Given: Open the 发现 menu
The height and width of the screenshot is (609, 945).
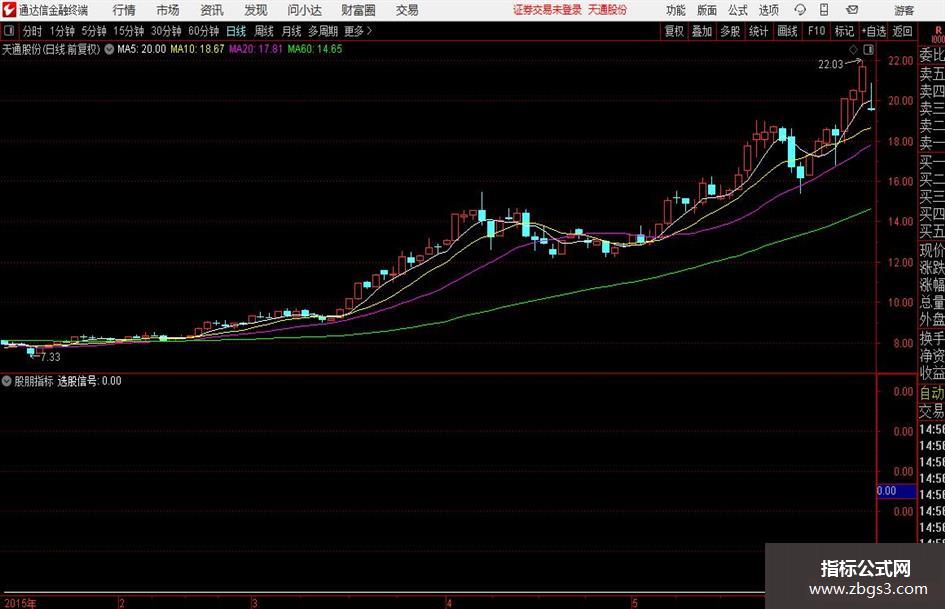Looking at the screenshot, I should click(x=256, y=10).
